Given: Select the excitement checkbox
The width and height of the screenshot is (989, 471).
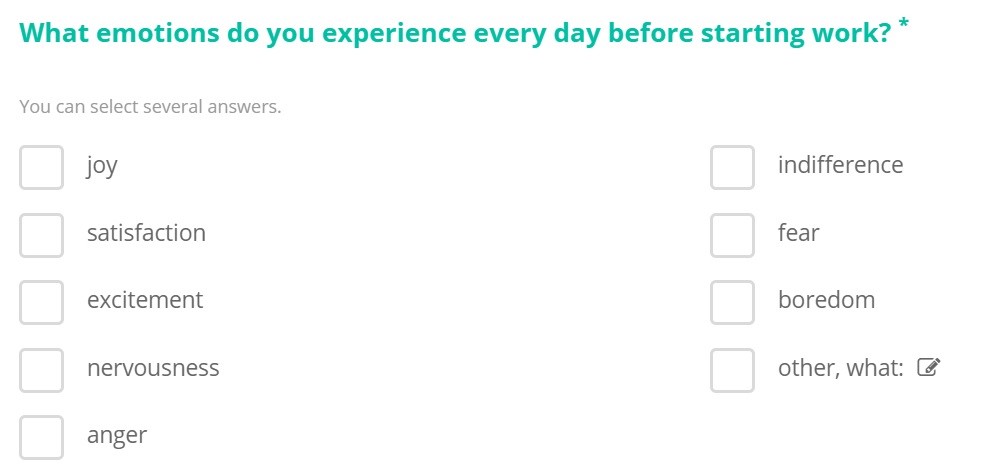Looking at the screenshot, I should click(x=42, y=303).
